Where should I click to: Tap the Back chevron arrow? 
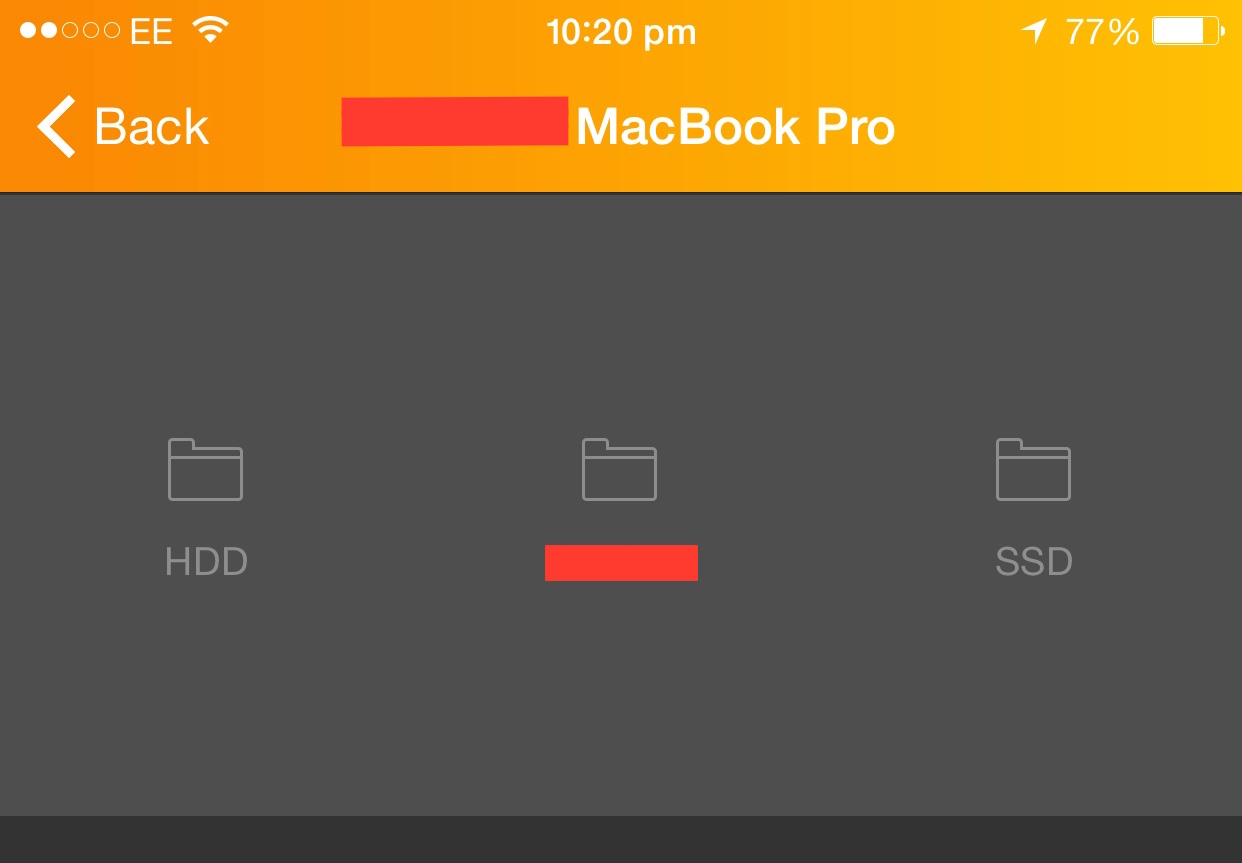pos(57,126)
